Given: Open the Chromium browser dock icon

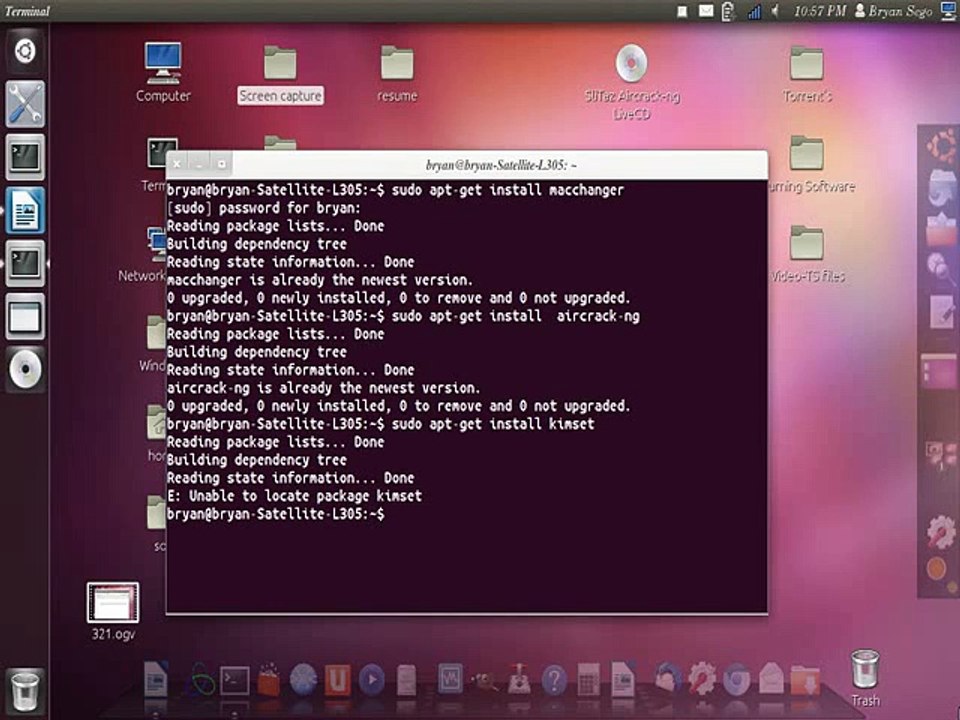Looking at the screenshot, I should pyautogui.click(x=736, y=680).
